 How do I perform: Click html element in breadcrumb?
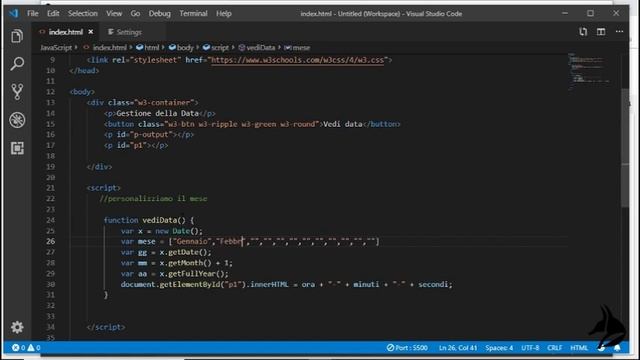point(151,48)
